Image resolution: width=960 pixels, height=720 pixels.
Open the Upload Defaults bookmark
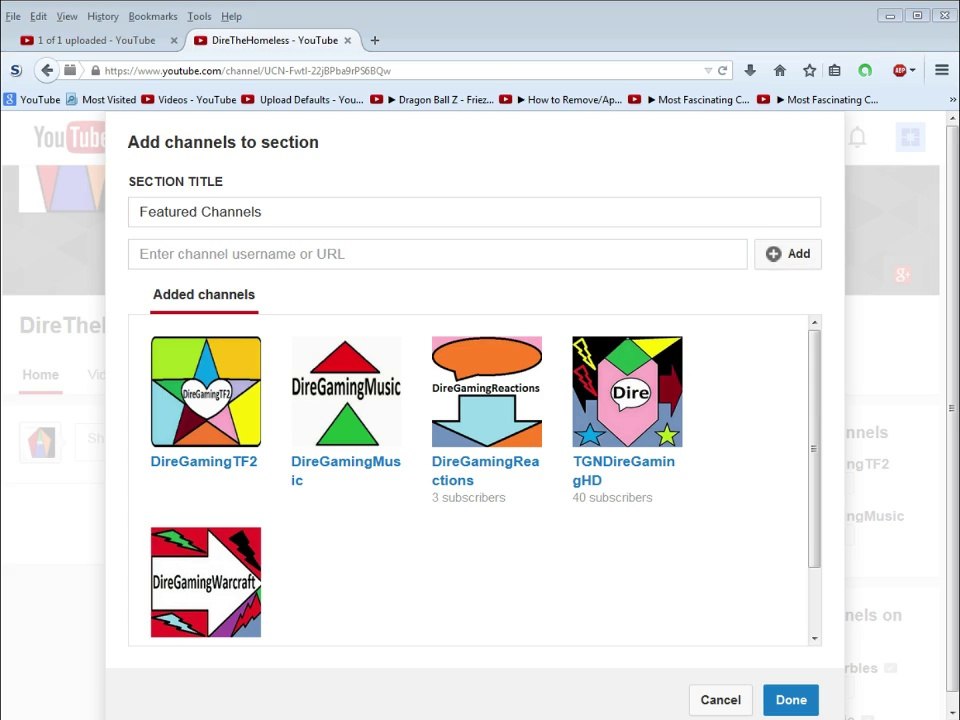coord(302,99)
